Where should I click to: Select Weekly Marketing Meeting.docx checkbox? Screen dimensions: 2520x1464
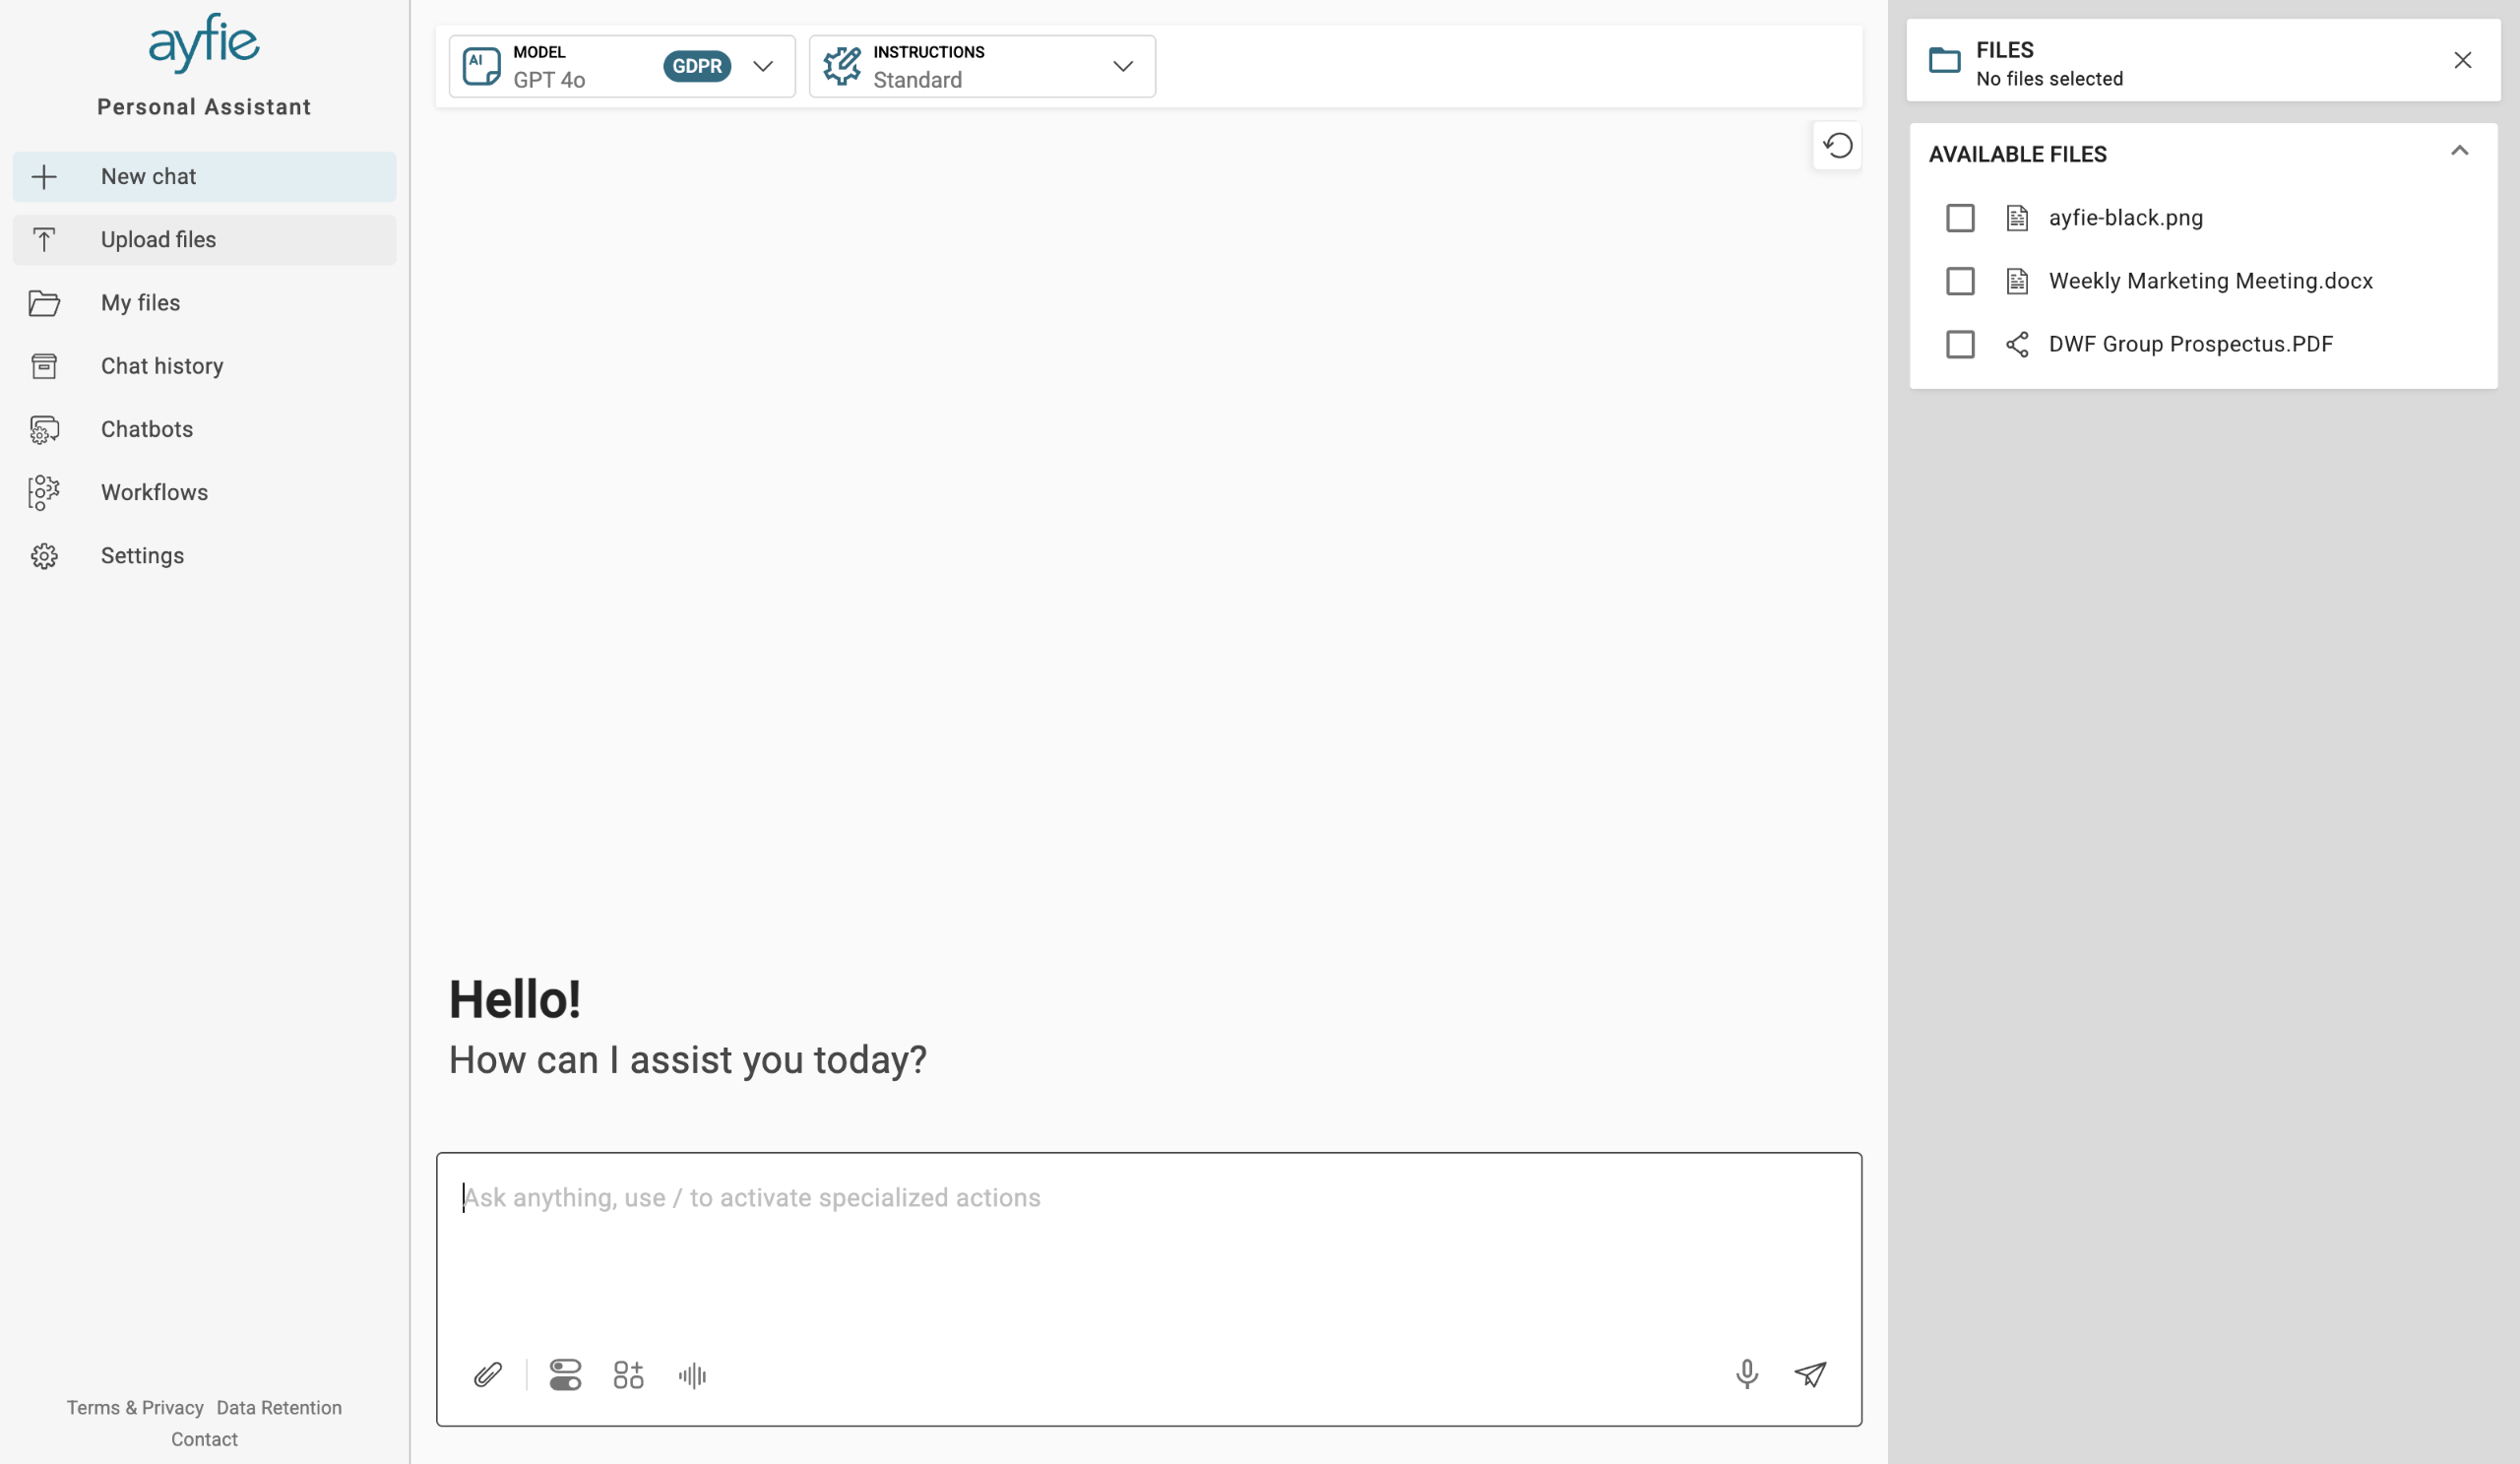(x=1960, y=281)
